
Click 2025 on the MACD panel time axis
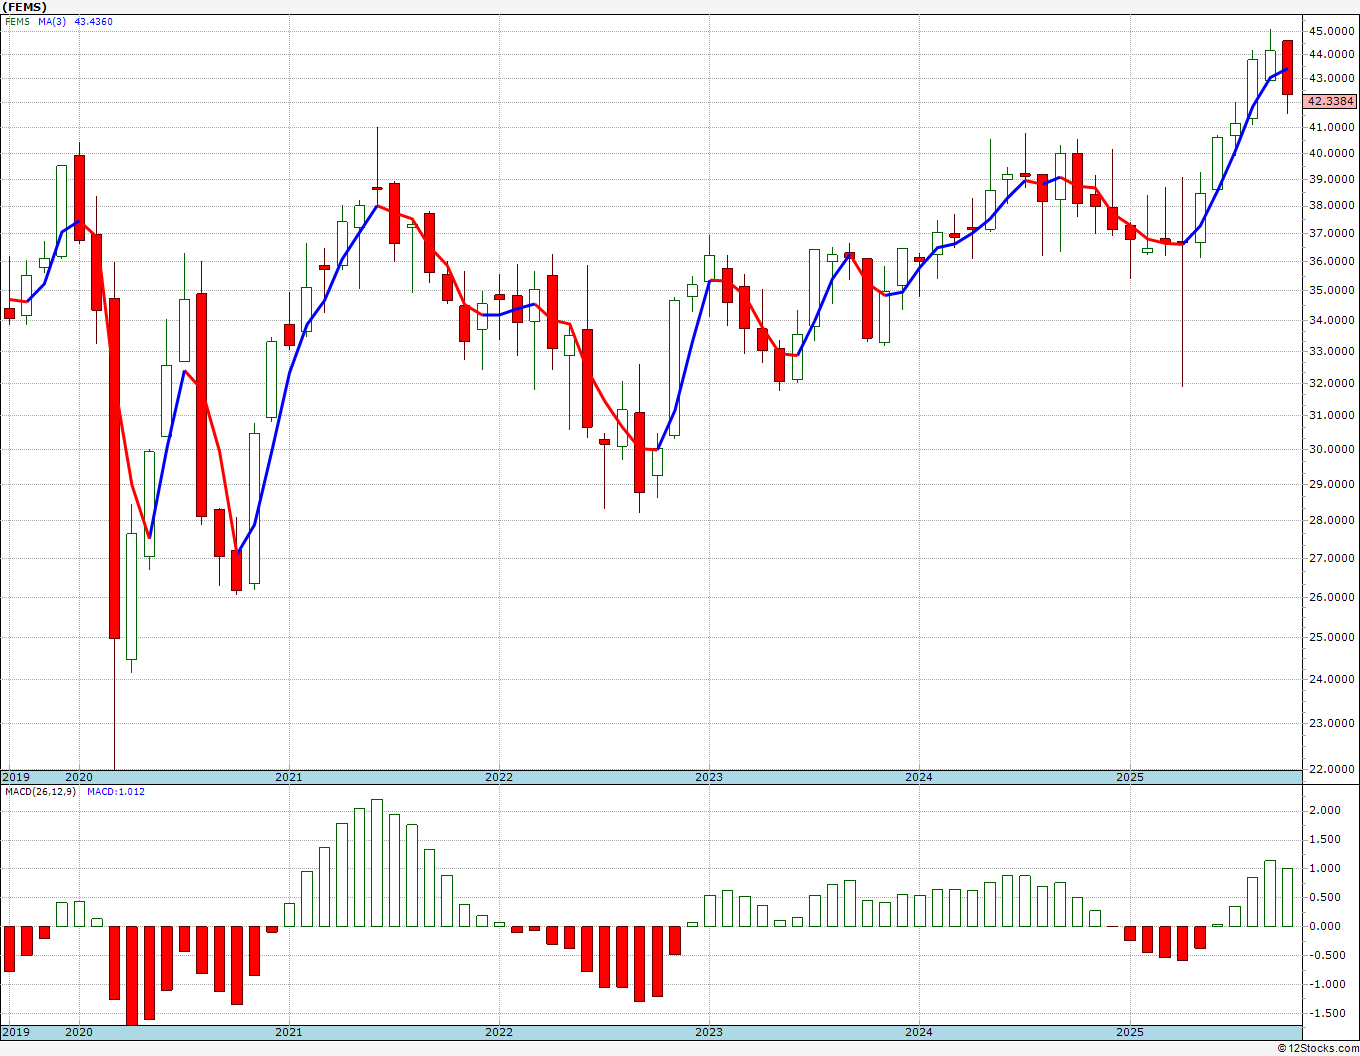click(x=1130, y=1032)
